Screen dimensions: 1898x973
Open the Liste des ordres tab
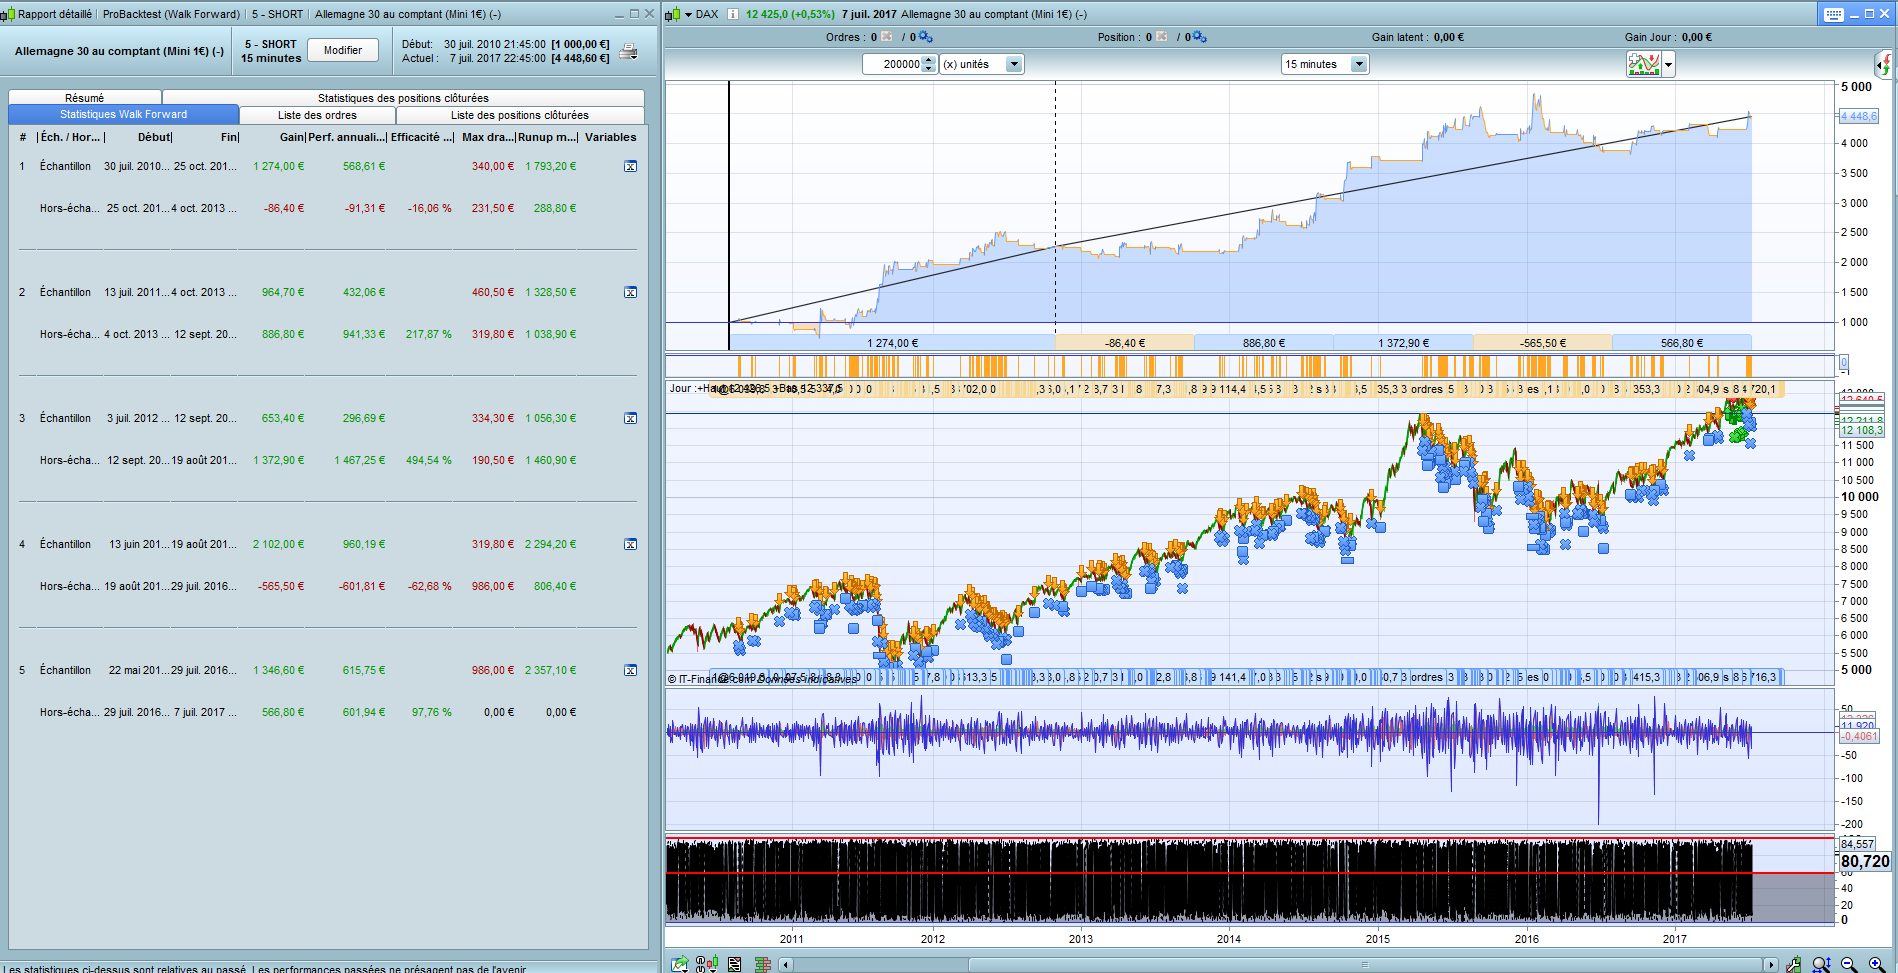coord(317,115)
